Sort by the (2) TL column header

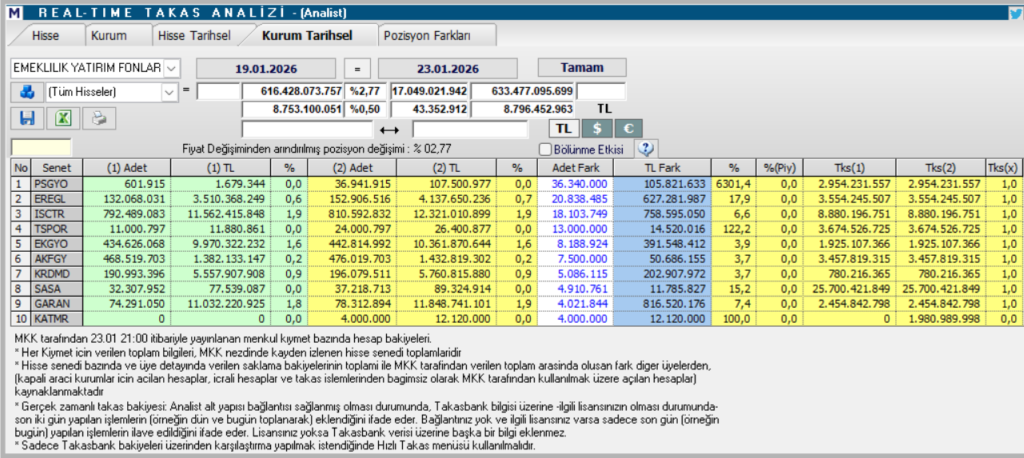(x=445, y=168)
